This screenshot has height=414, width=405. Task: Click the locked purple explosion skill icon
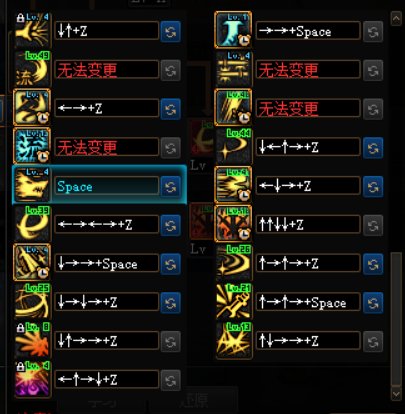click(32, 379)
